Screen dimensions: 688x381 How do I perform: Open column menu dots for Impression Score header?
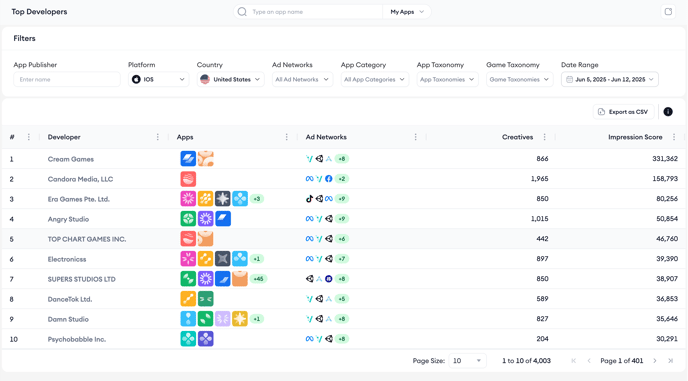(674, 137)
